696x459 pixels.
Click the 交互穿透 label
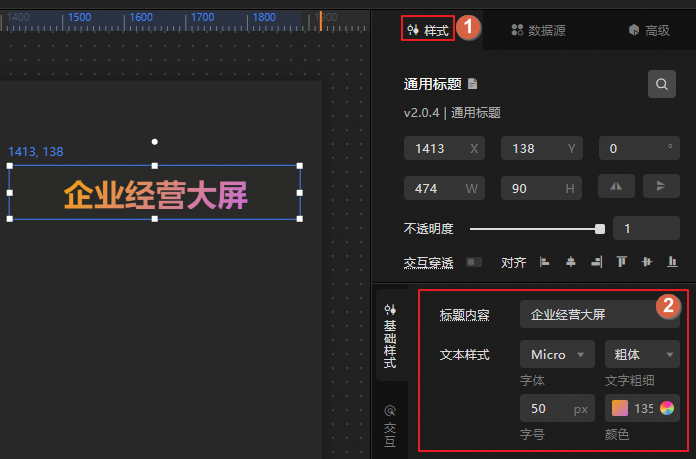click(x=428, y=263)
